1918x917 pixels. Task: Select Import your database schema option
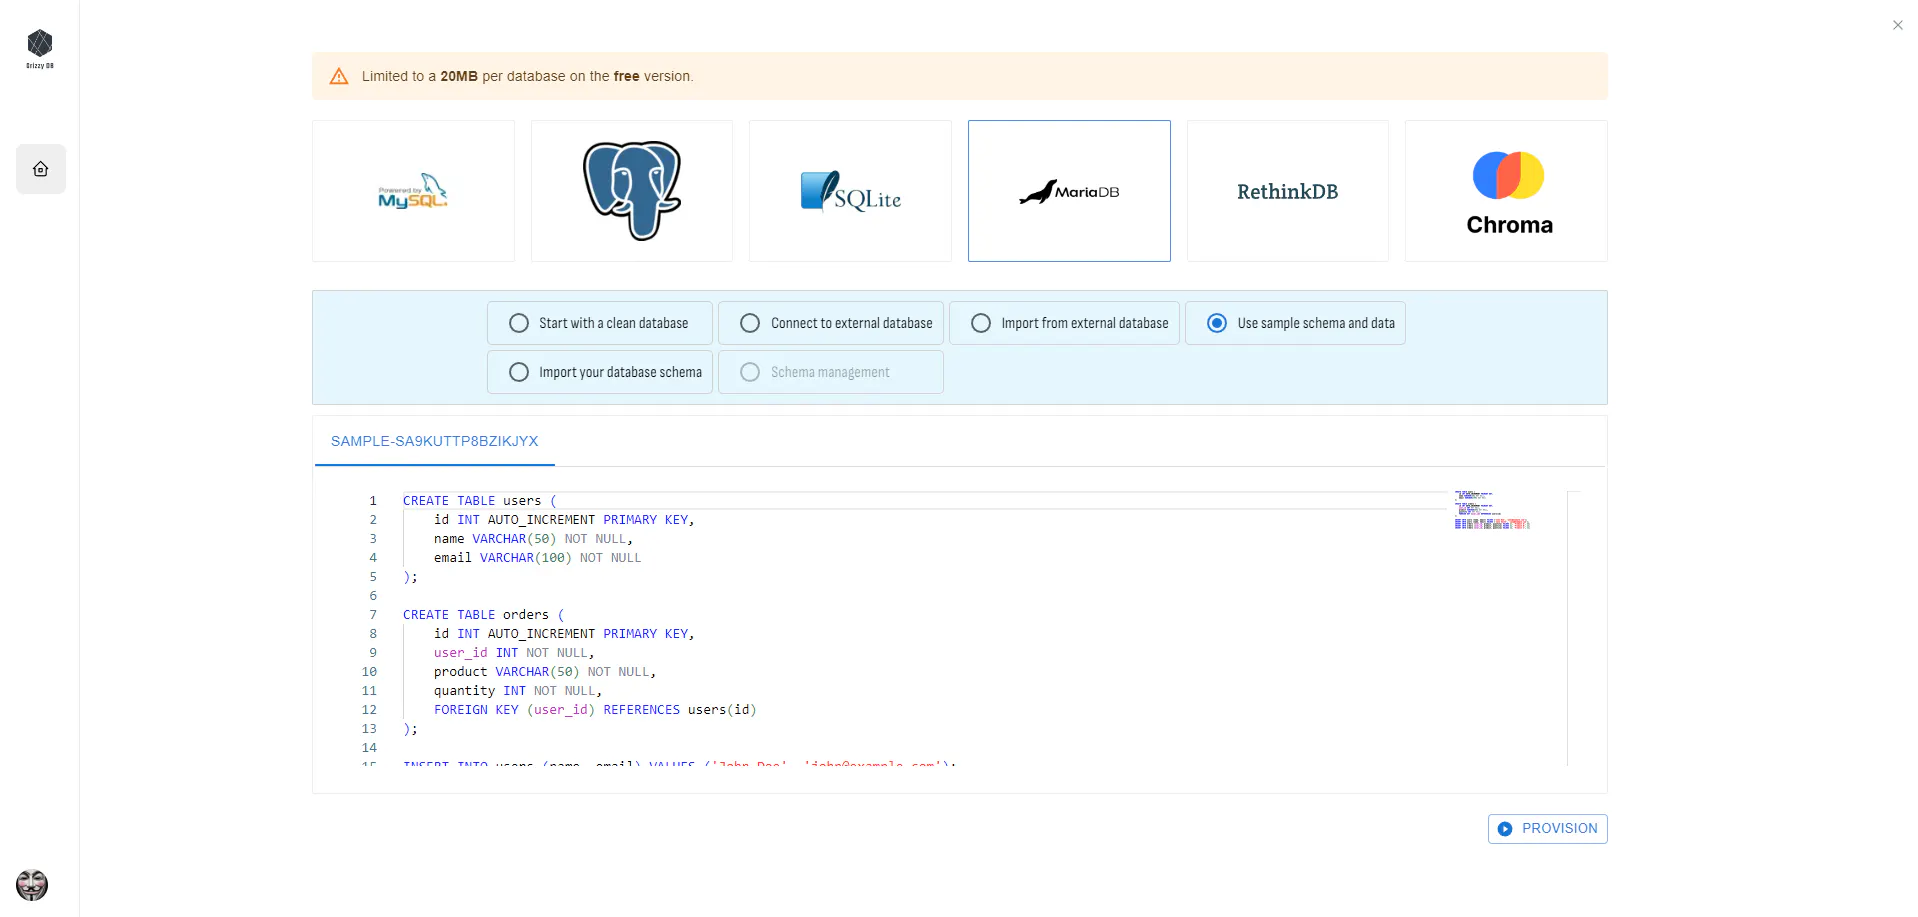coord(600,372)
